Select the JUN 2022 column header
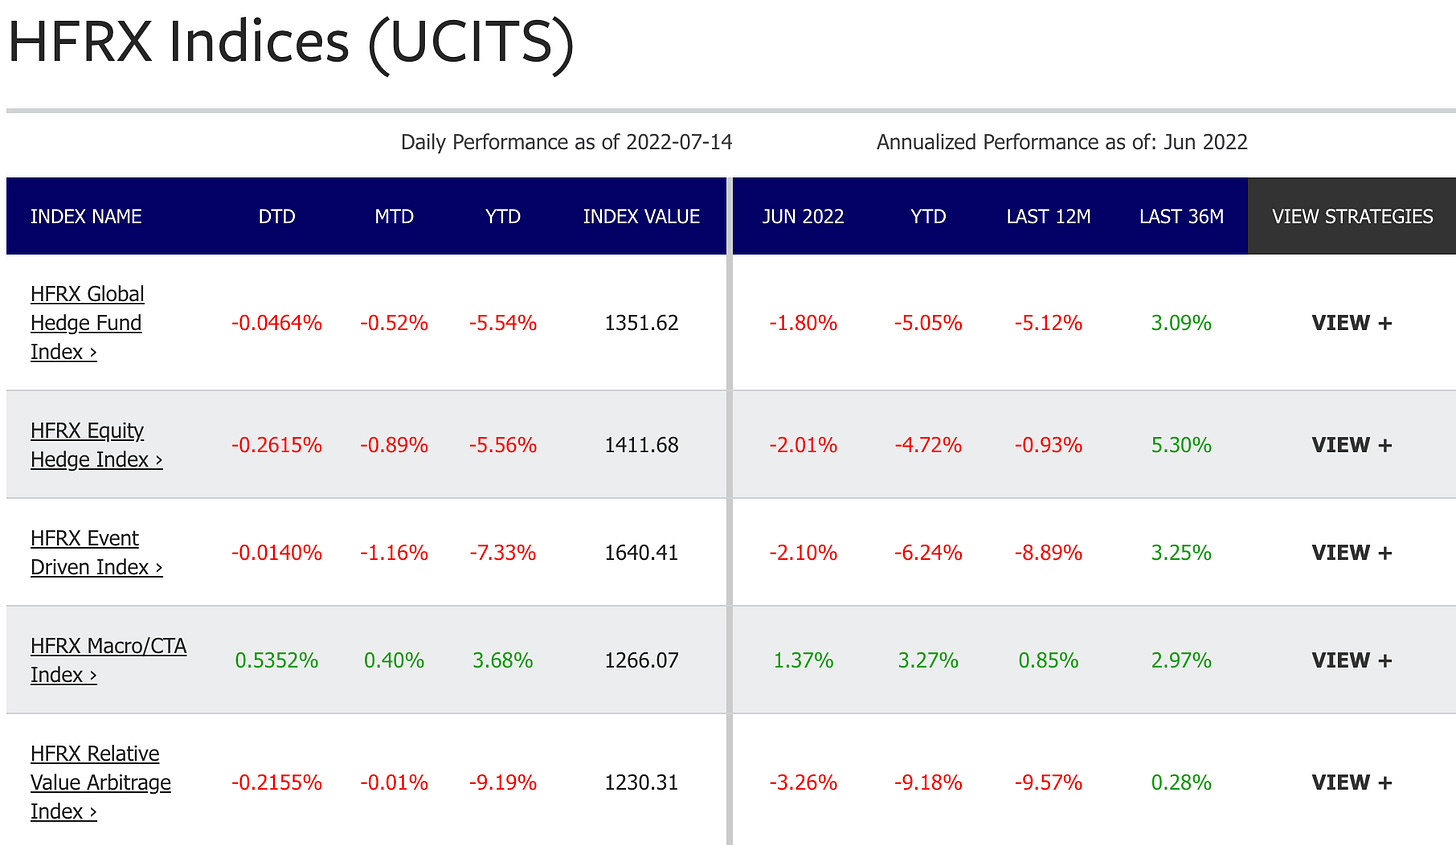 pyautogui.click(x=804, y=216)
